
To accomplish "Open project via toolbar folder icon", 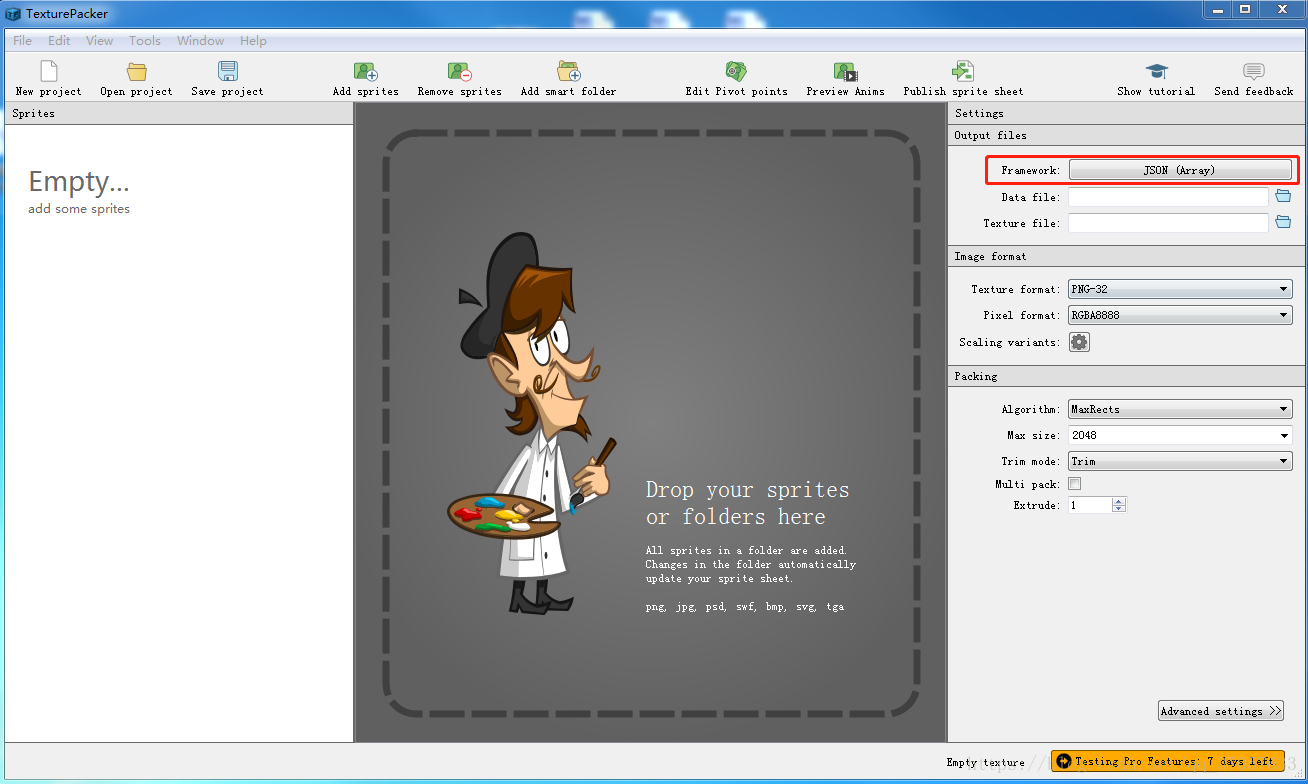I will click(137, 72).
